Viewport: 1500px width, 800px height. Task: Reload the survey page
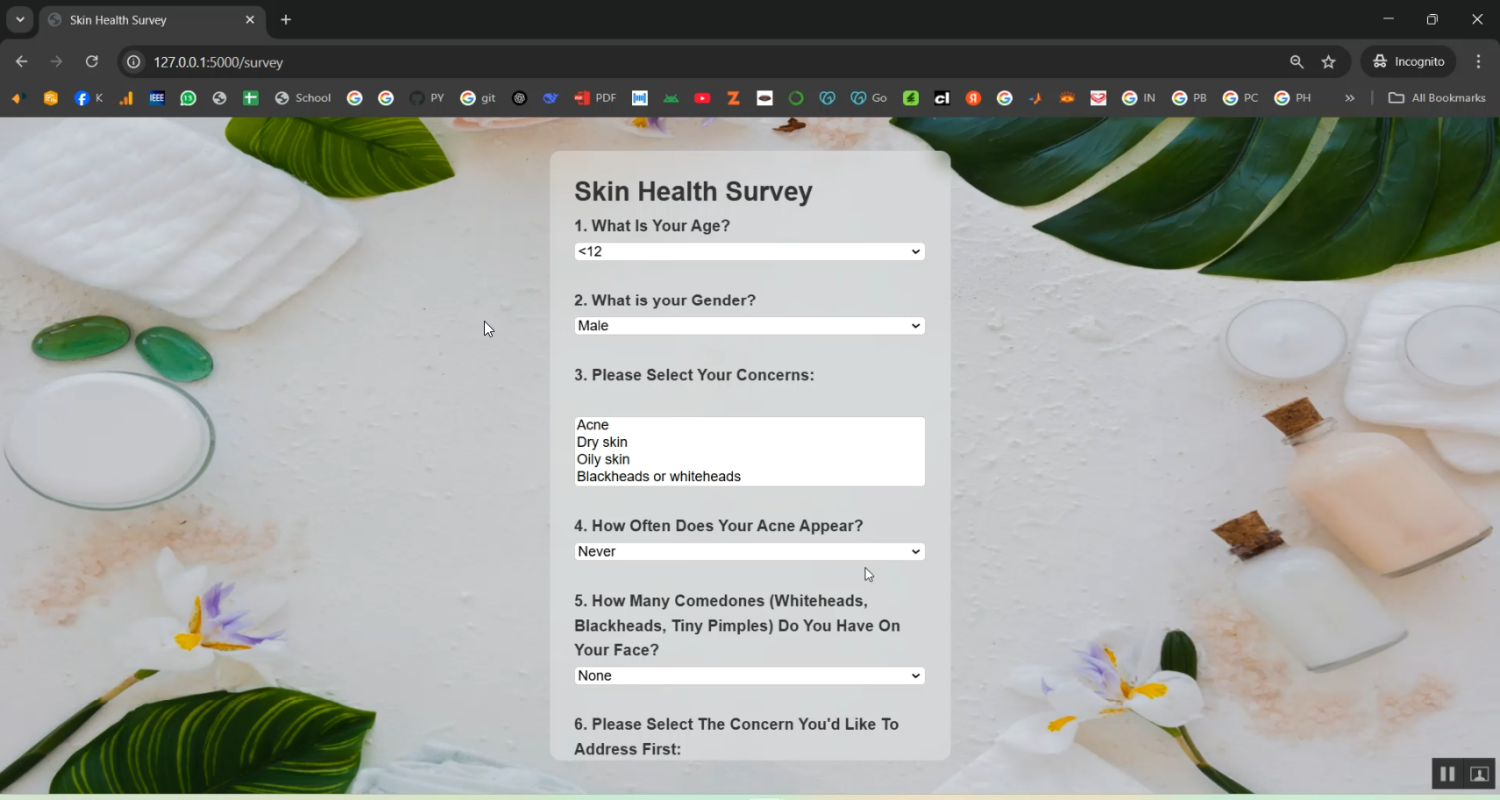click(92, 62)
